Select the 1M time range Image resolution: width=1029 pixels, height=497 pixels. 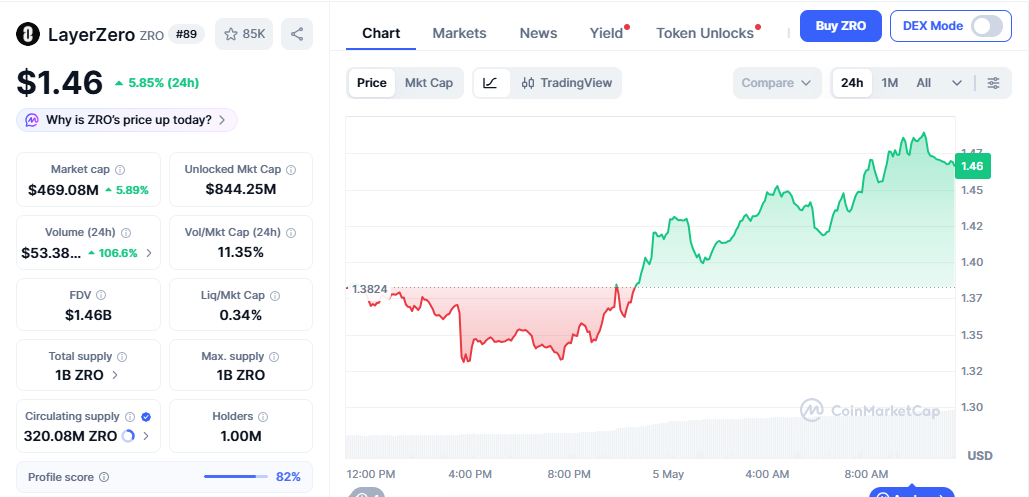(x=889, y=83)
